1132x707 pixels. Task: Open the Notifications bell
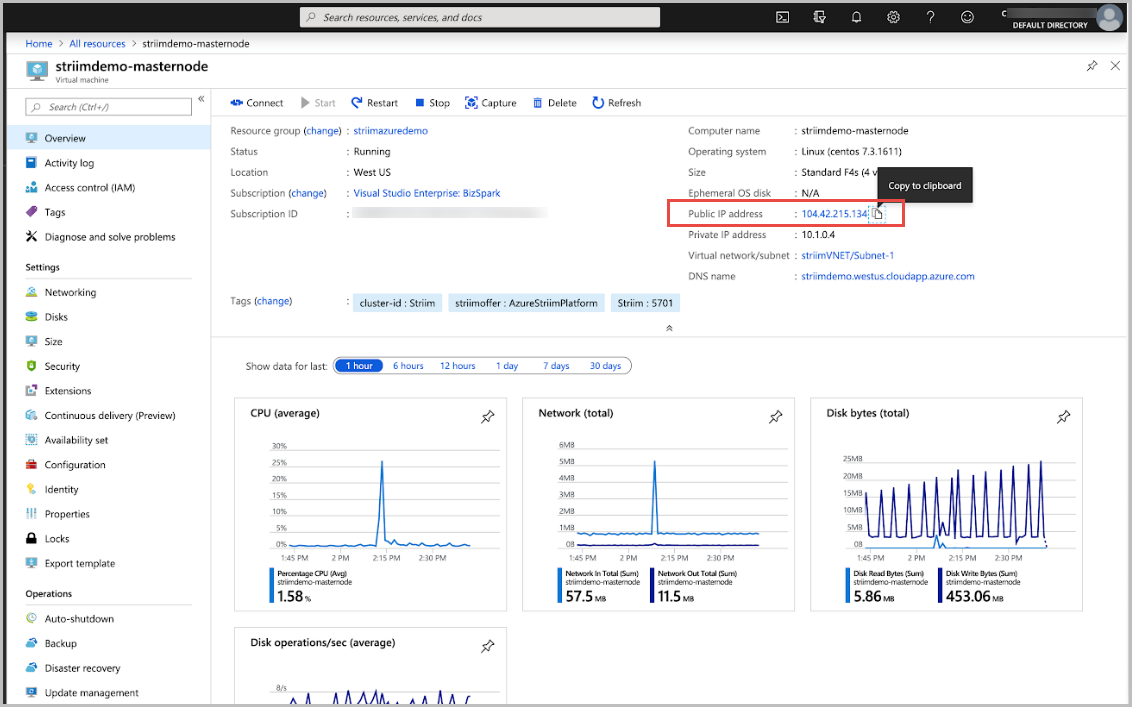coord(856,17)
